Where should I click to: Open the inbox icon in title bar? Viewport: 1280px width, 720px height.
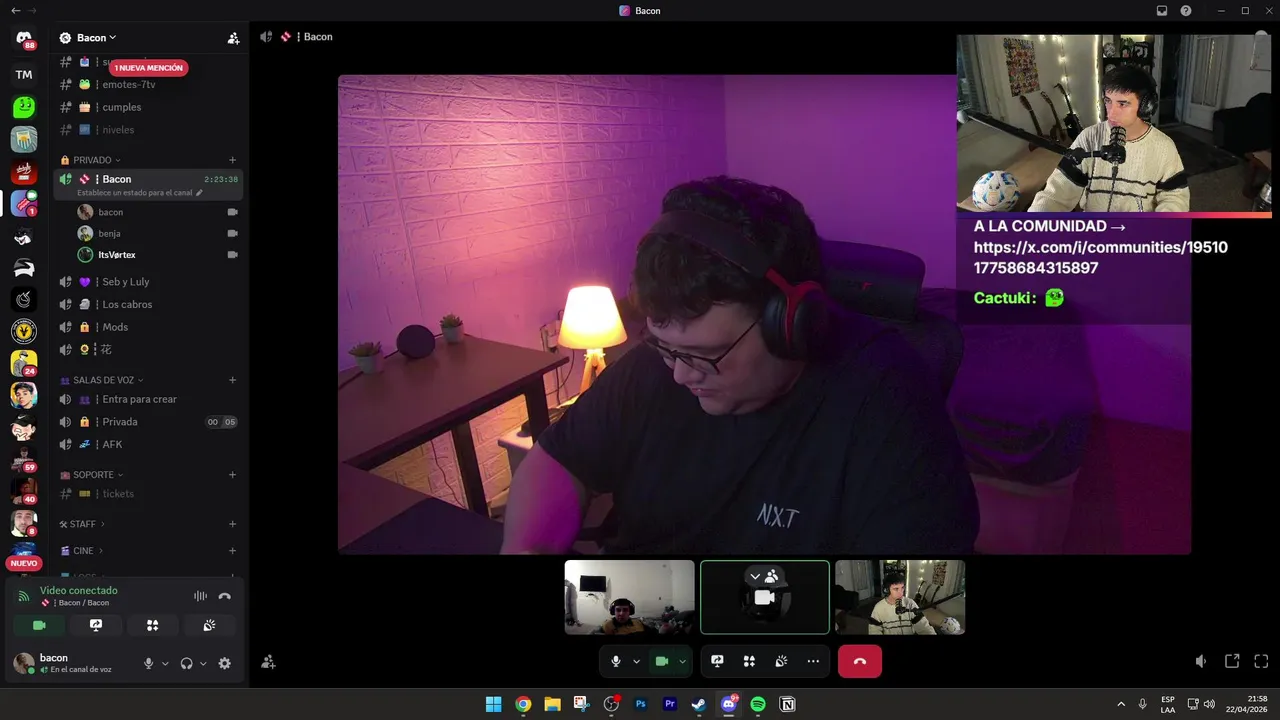pos(1162,11)
